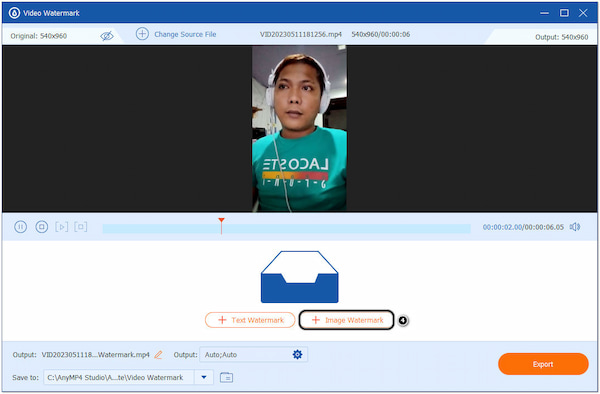
Task: Set clip start point bracket icon
Action: [x=62, y=227]
